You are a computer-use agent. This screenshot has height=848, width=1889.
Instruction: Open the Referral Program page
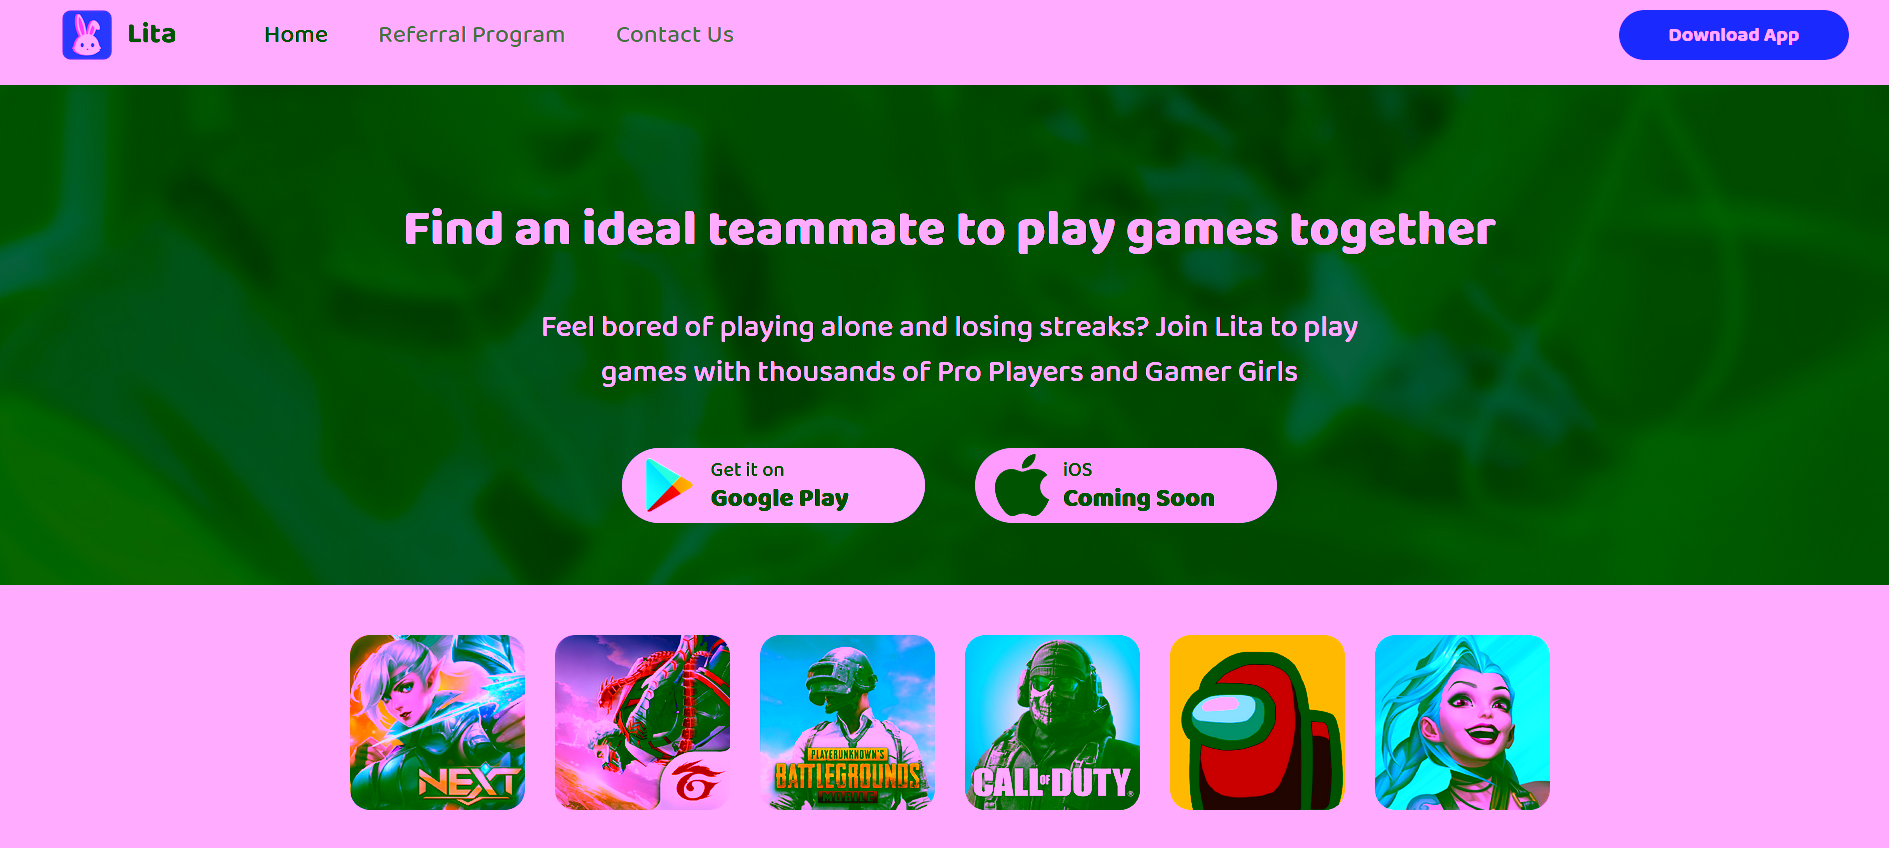472,35
